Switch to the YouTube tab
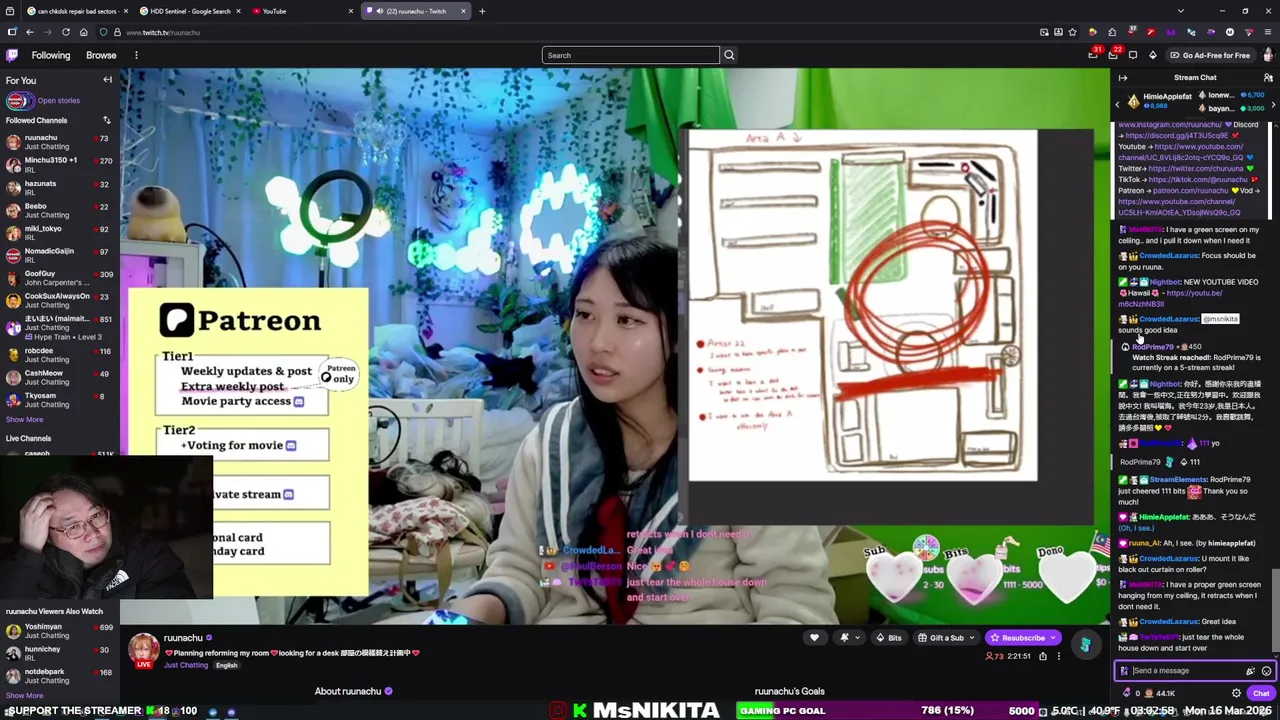1280x720 pixels. pos(302,11)
